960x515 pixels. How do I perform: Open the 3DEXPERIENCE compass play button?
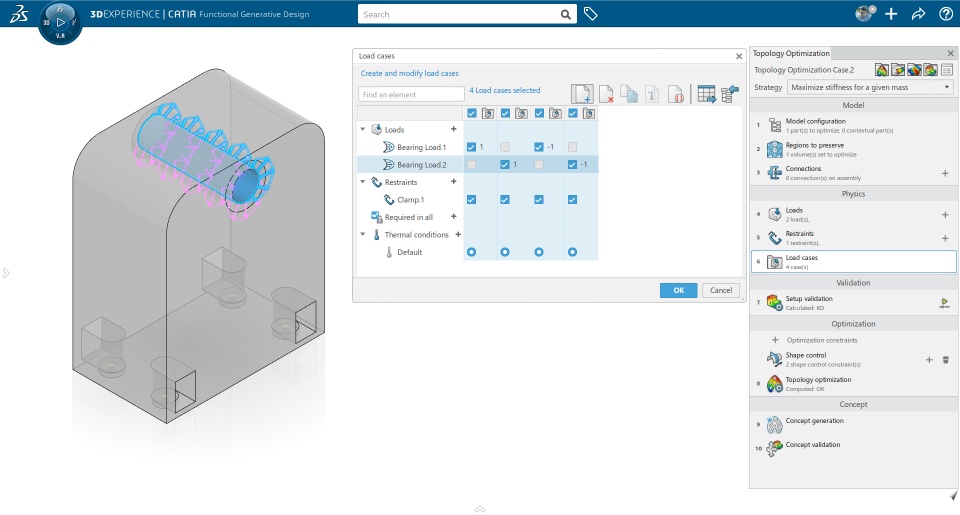60,23
